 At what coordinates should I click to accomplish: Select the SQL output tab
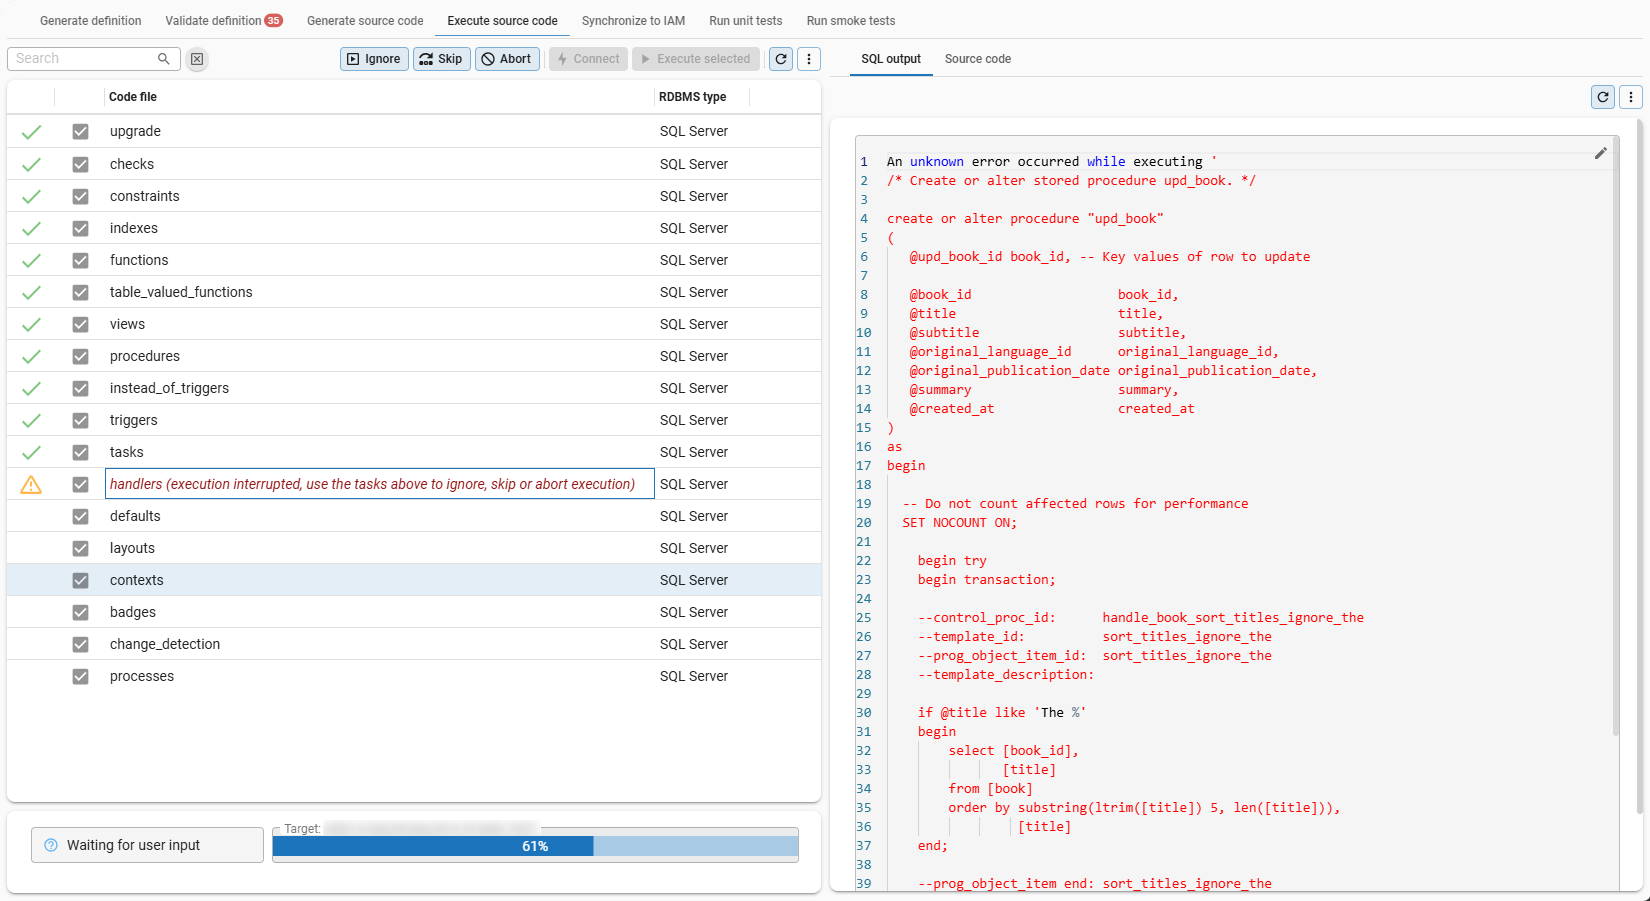tap(890, 59)
